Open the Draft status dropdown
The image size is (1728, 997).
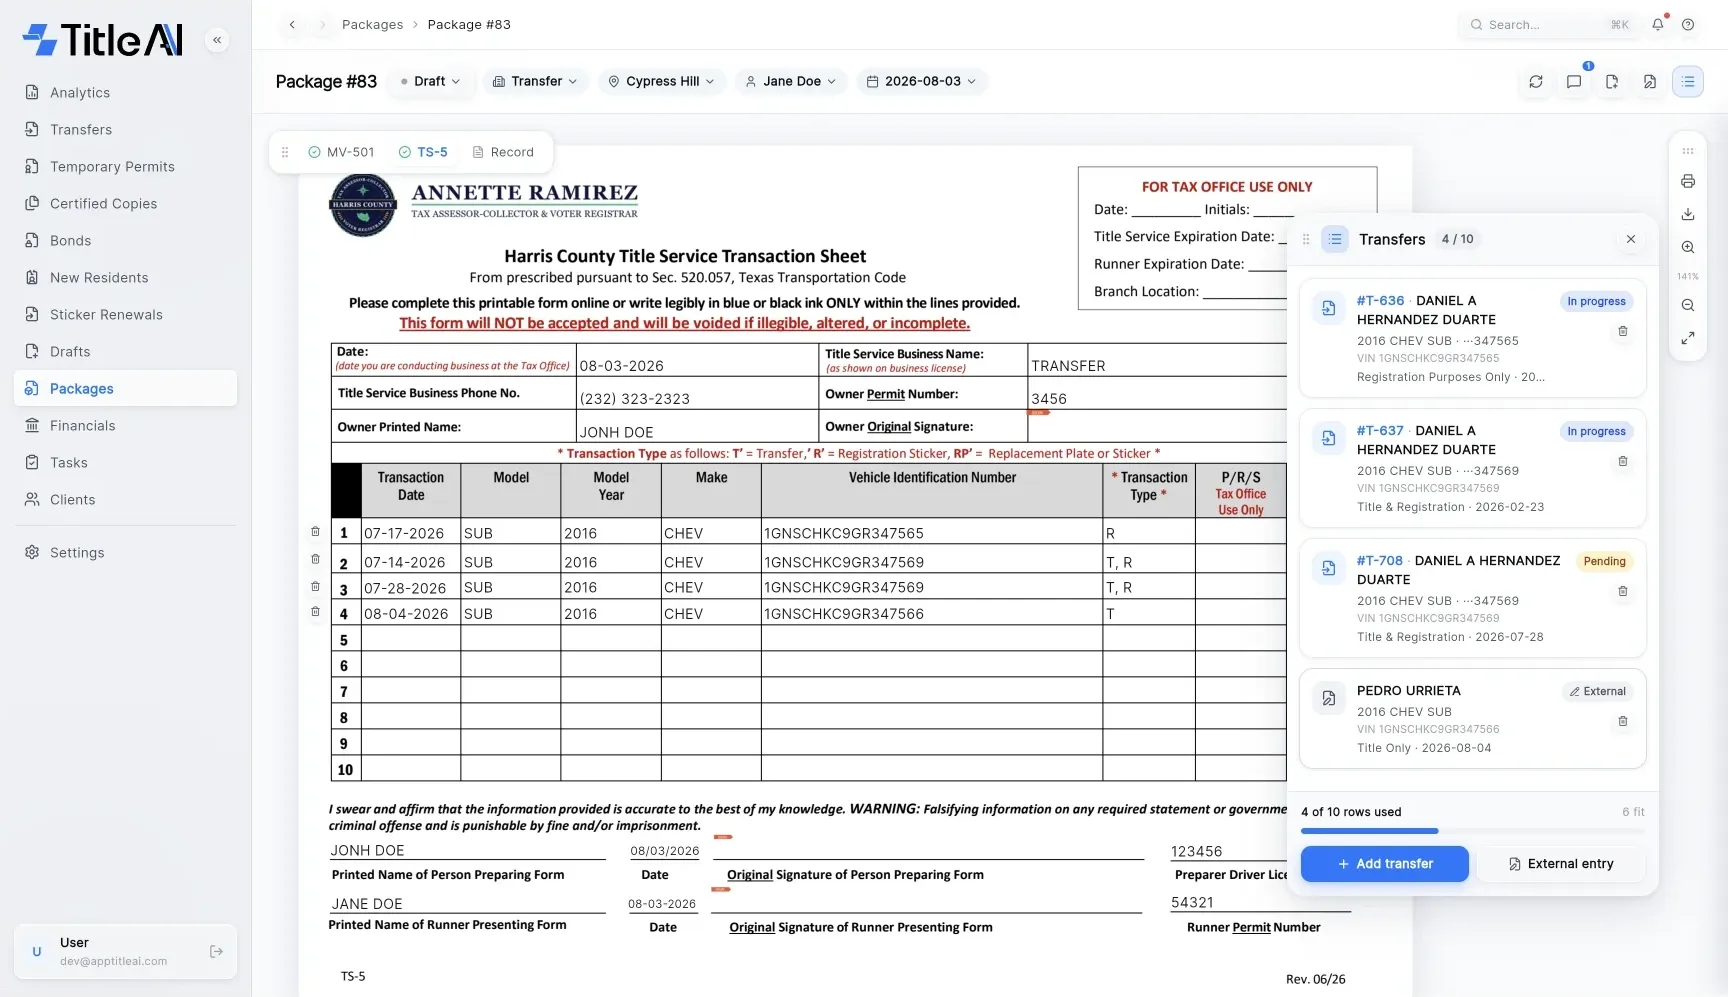point(430,82)
